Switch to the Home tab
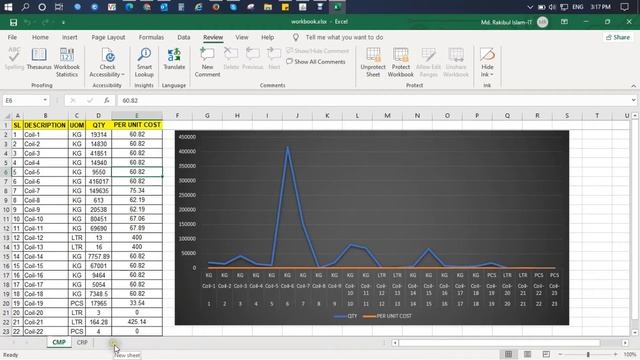The width and height of the screenshot is (640, 360). (x=40, y=37)
